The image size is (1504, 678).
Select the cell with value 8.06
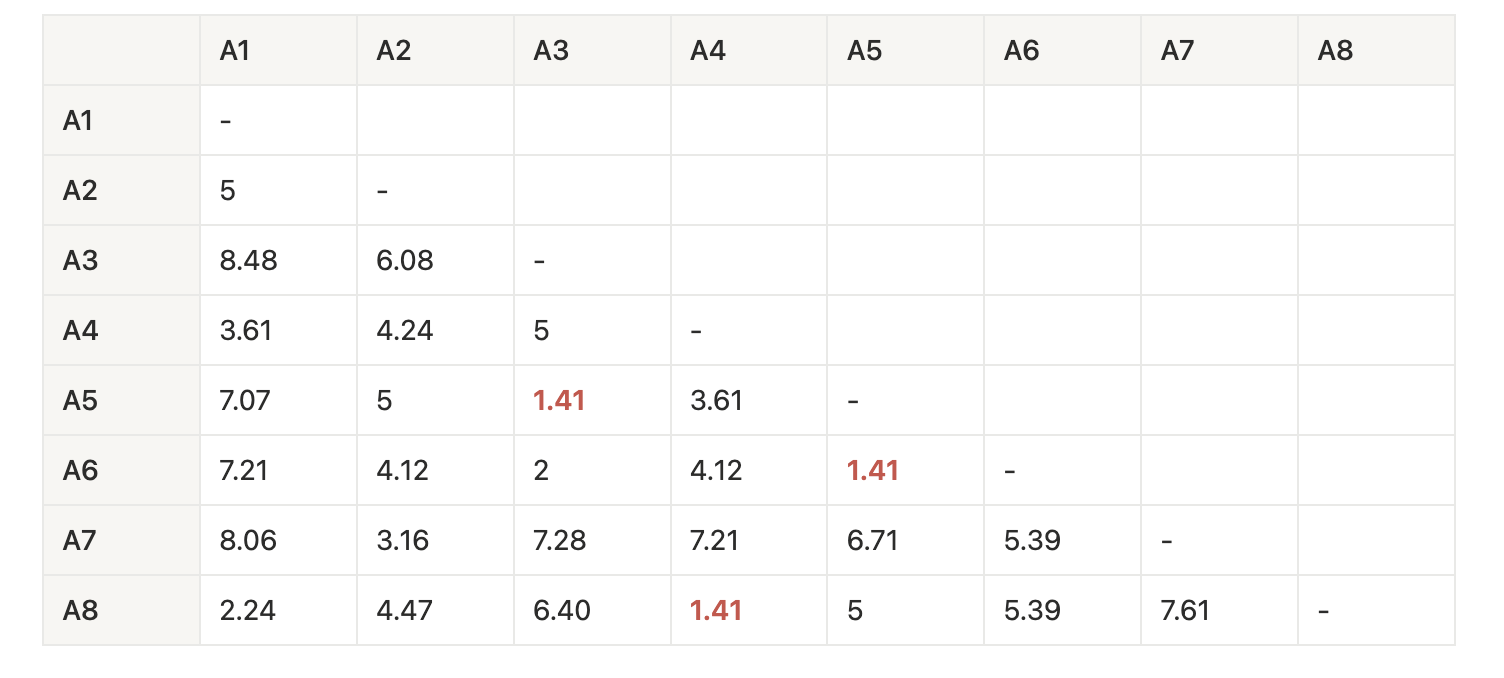coord(248,541)
